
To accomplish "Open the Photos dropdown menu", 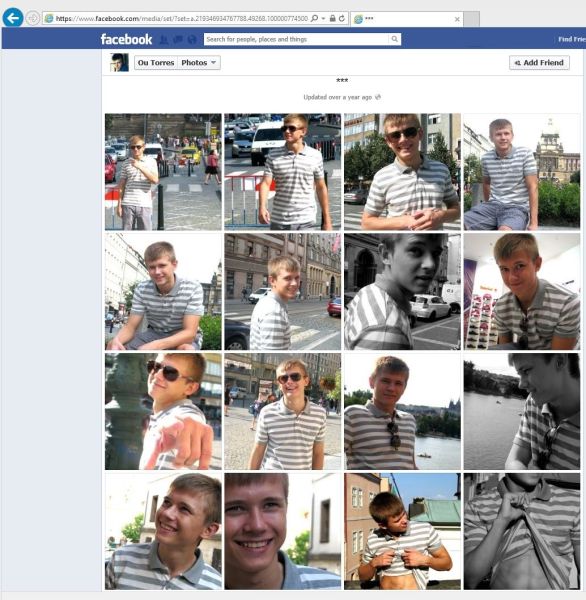I will click(x=199, y=63).
